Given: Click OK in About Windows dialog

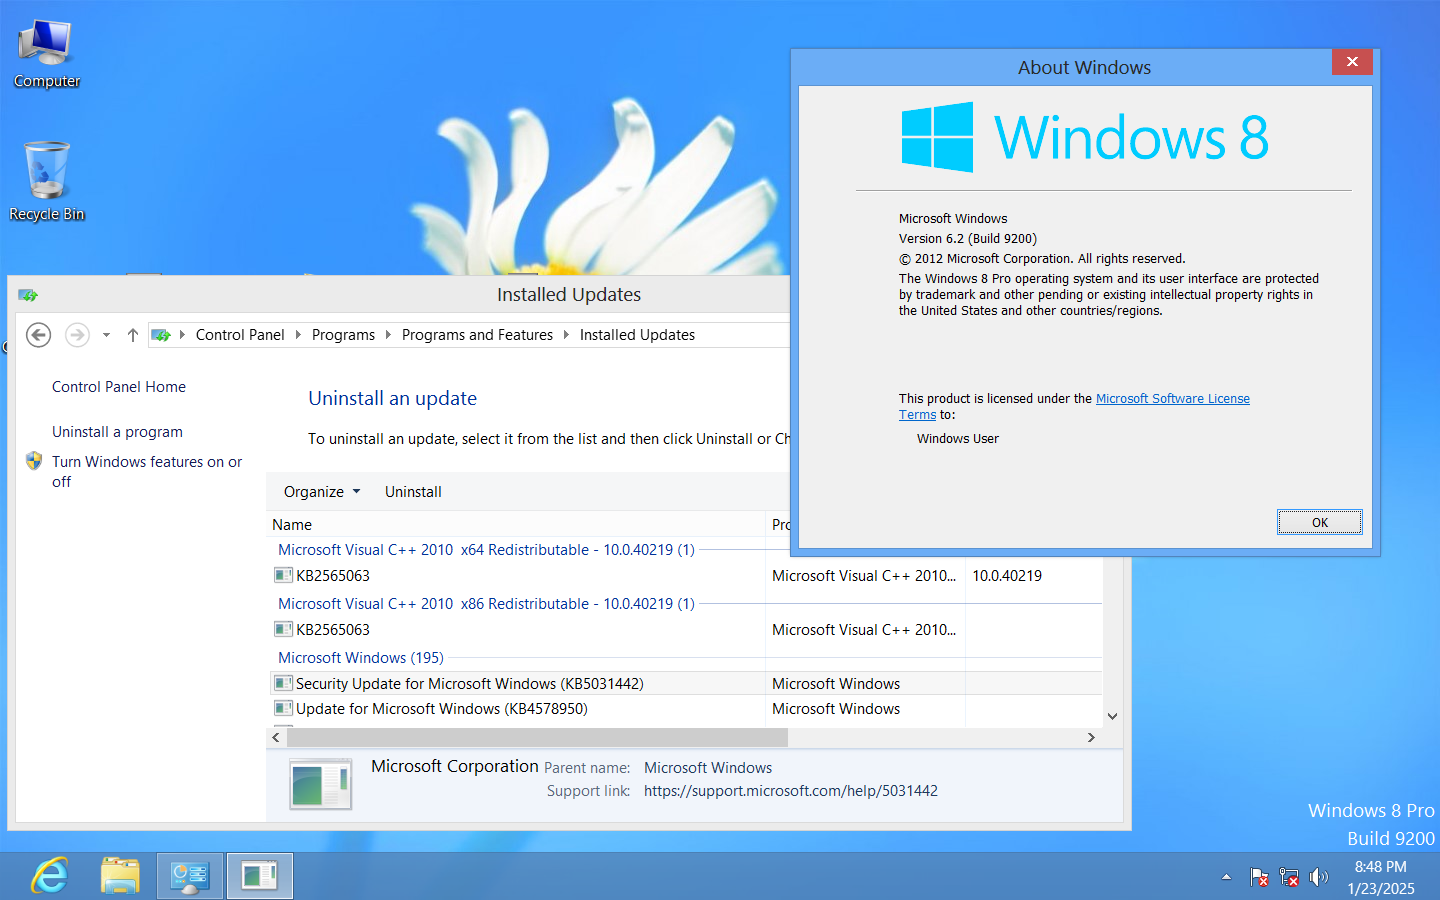Looking at the screenshot, I should tap(1320, 522).
